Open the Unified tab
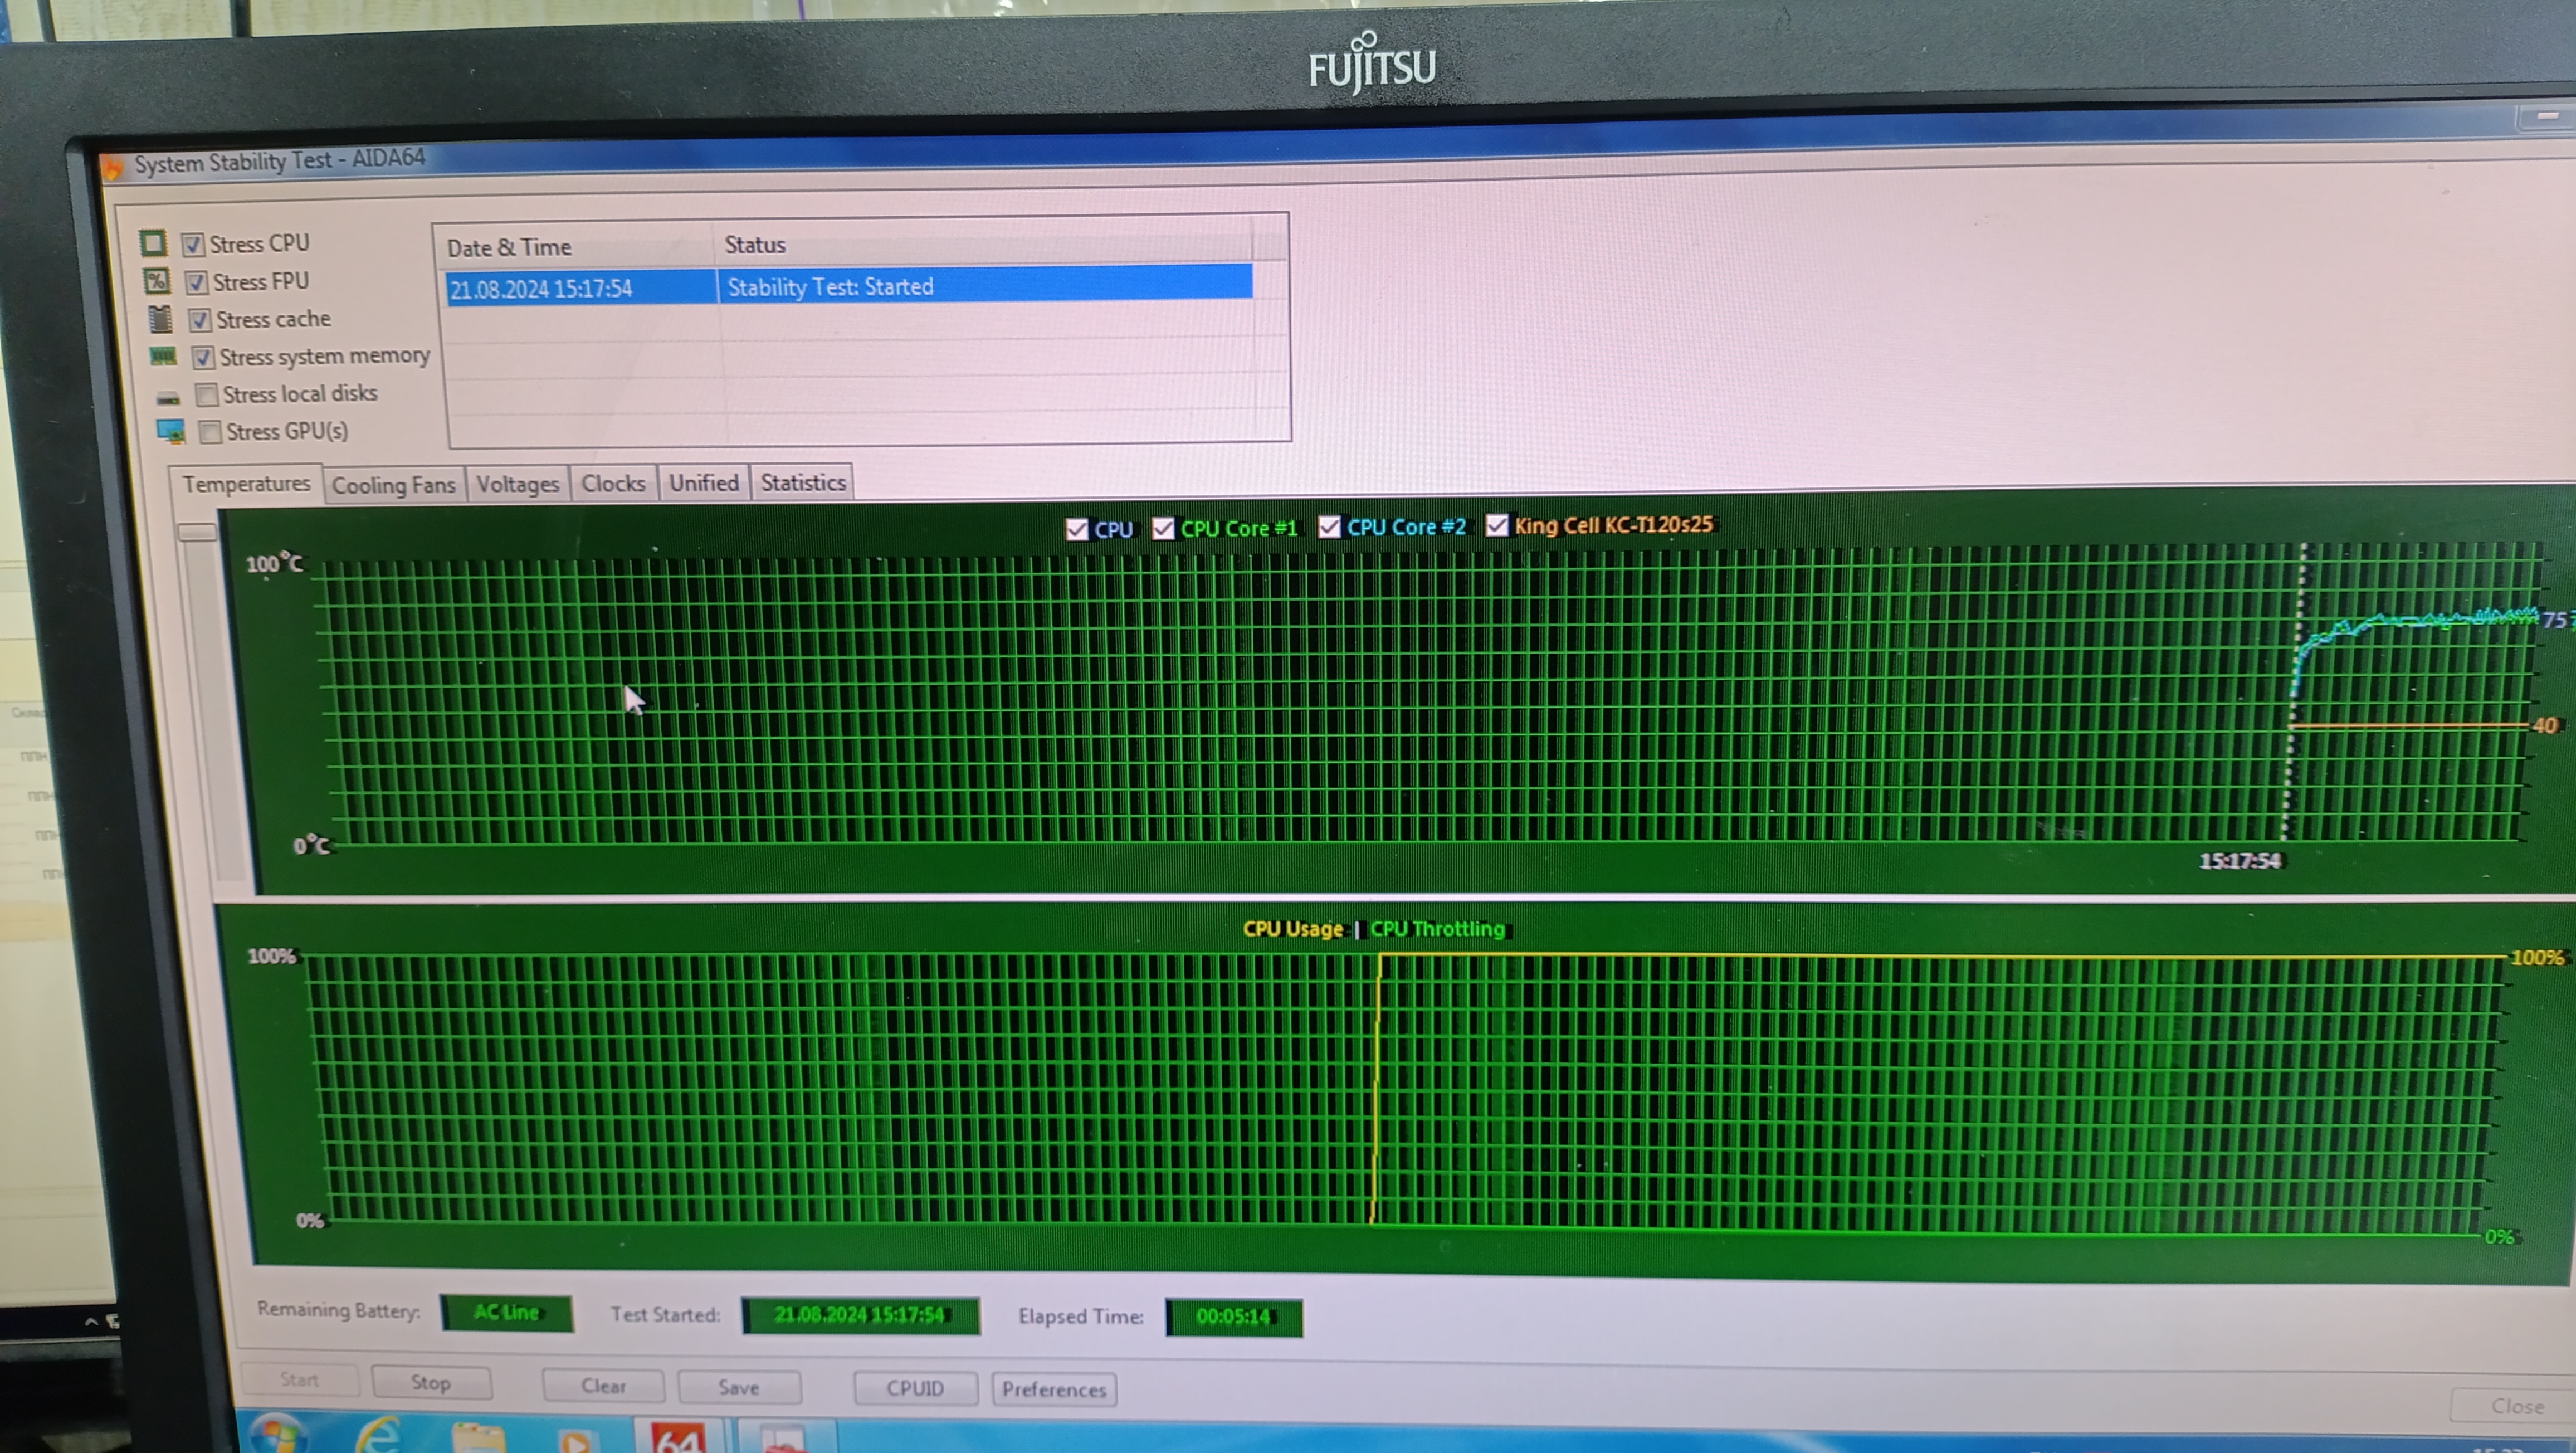The width and height of the screenshot is (2576, 1453). 703,482
